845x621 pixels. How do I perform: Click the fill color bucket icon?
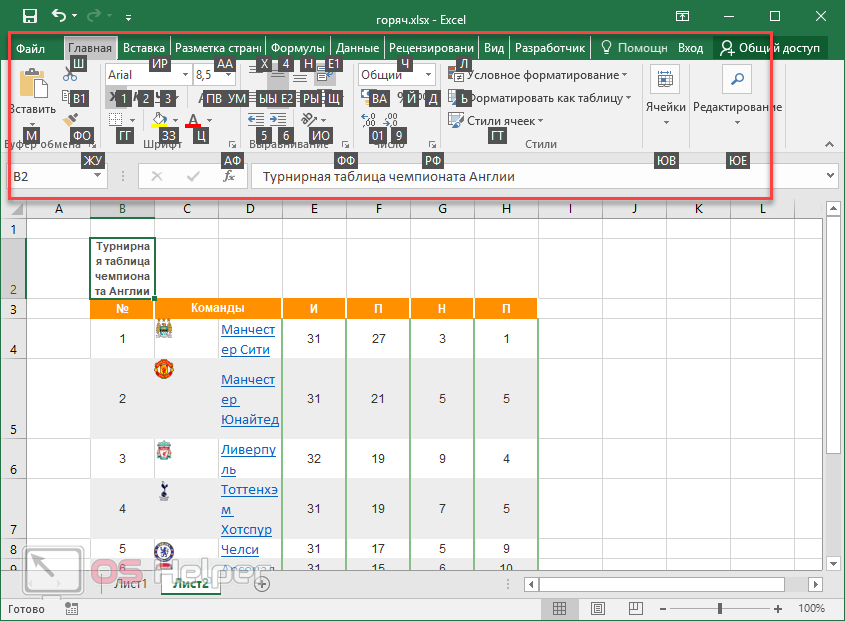[160, 120]
